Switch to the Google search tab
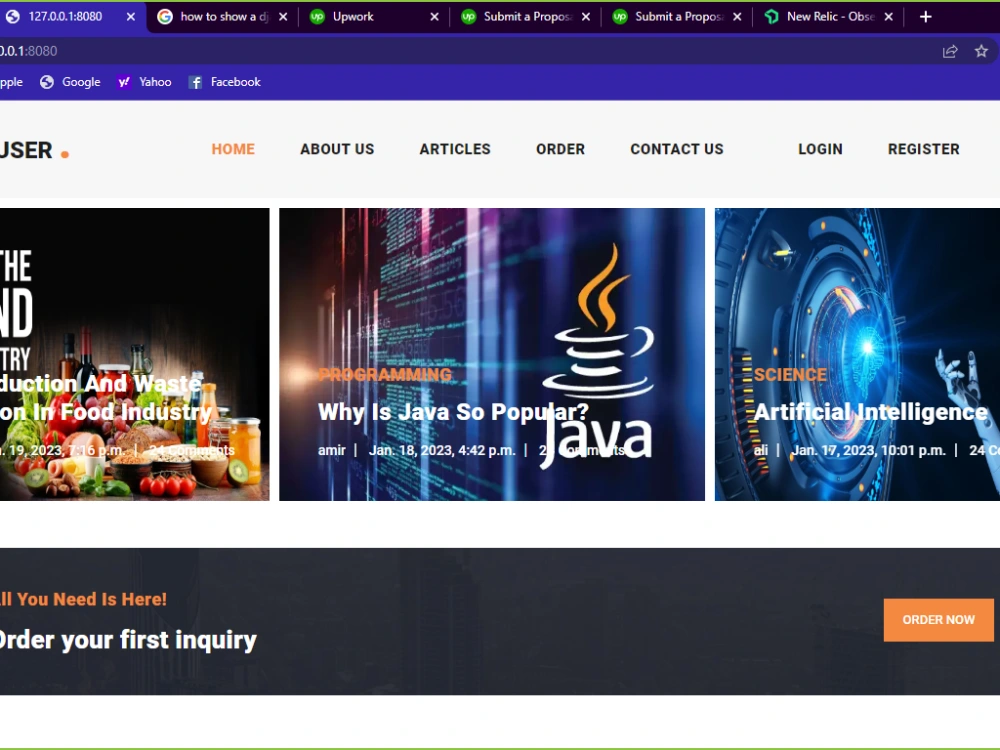 pos(222,17)
